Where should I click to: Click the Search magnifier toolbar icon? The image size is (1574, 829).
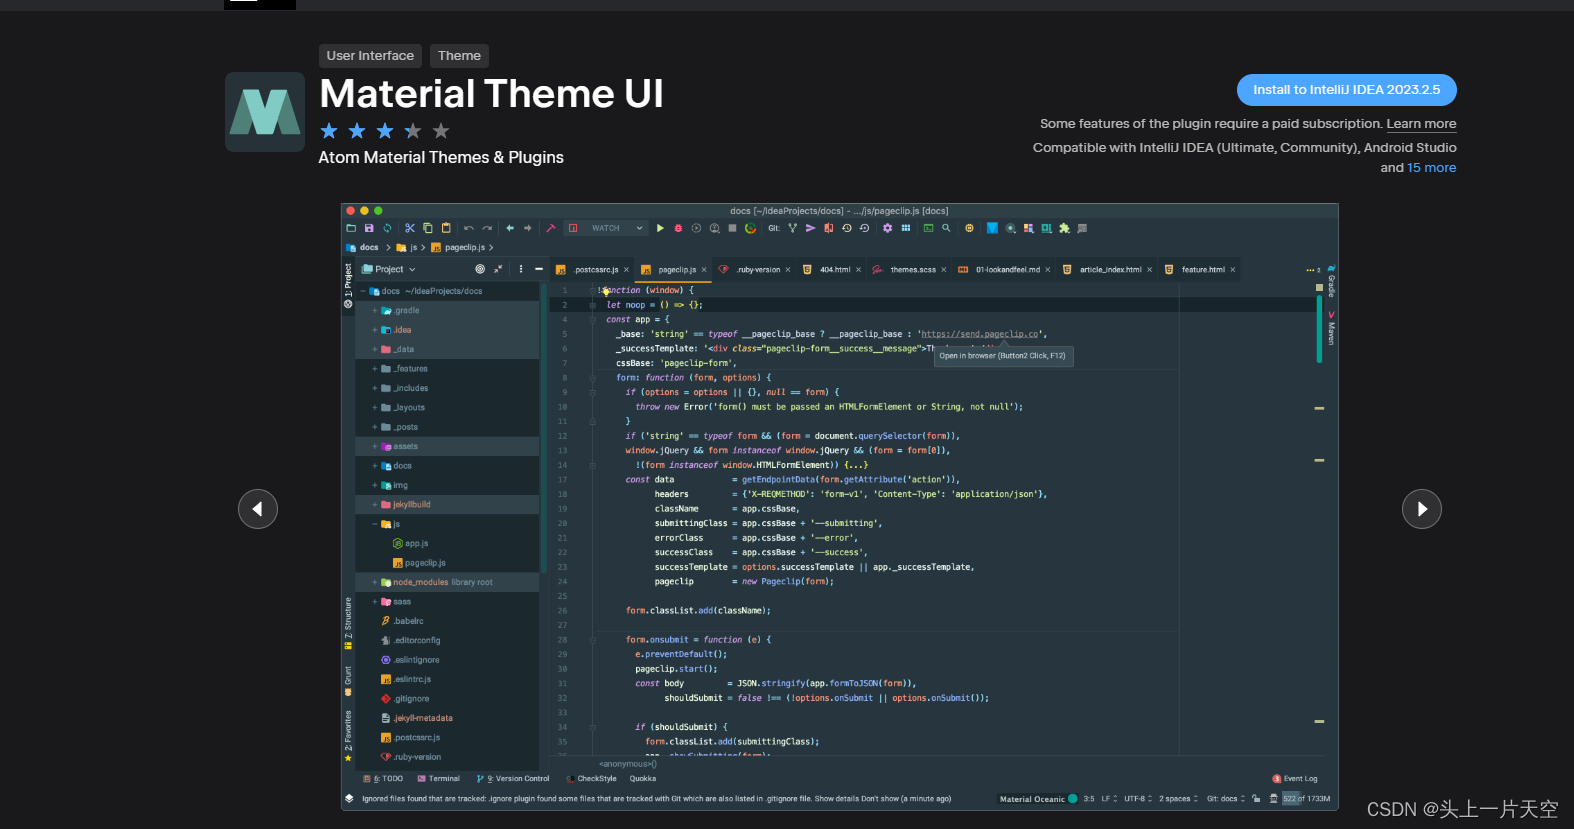coord(946,228)
